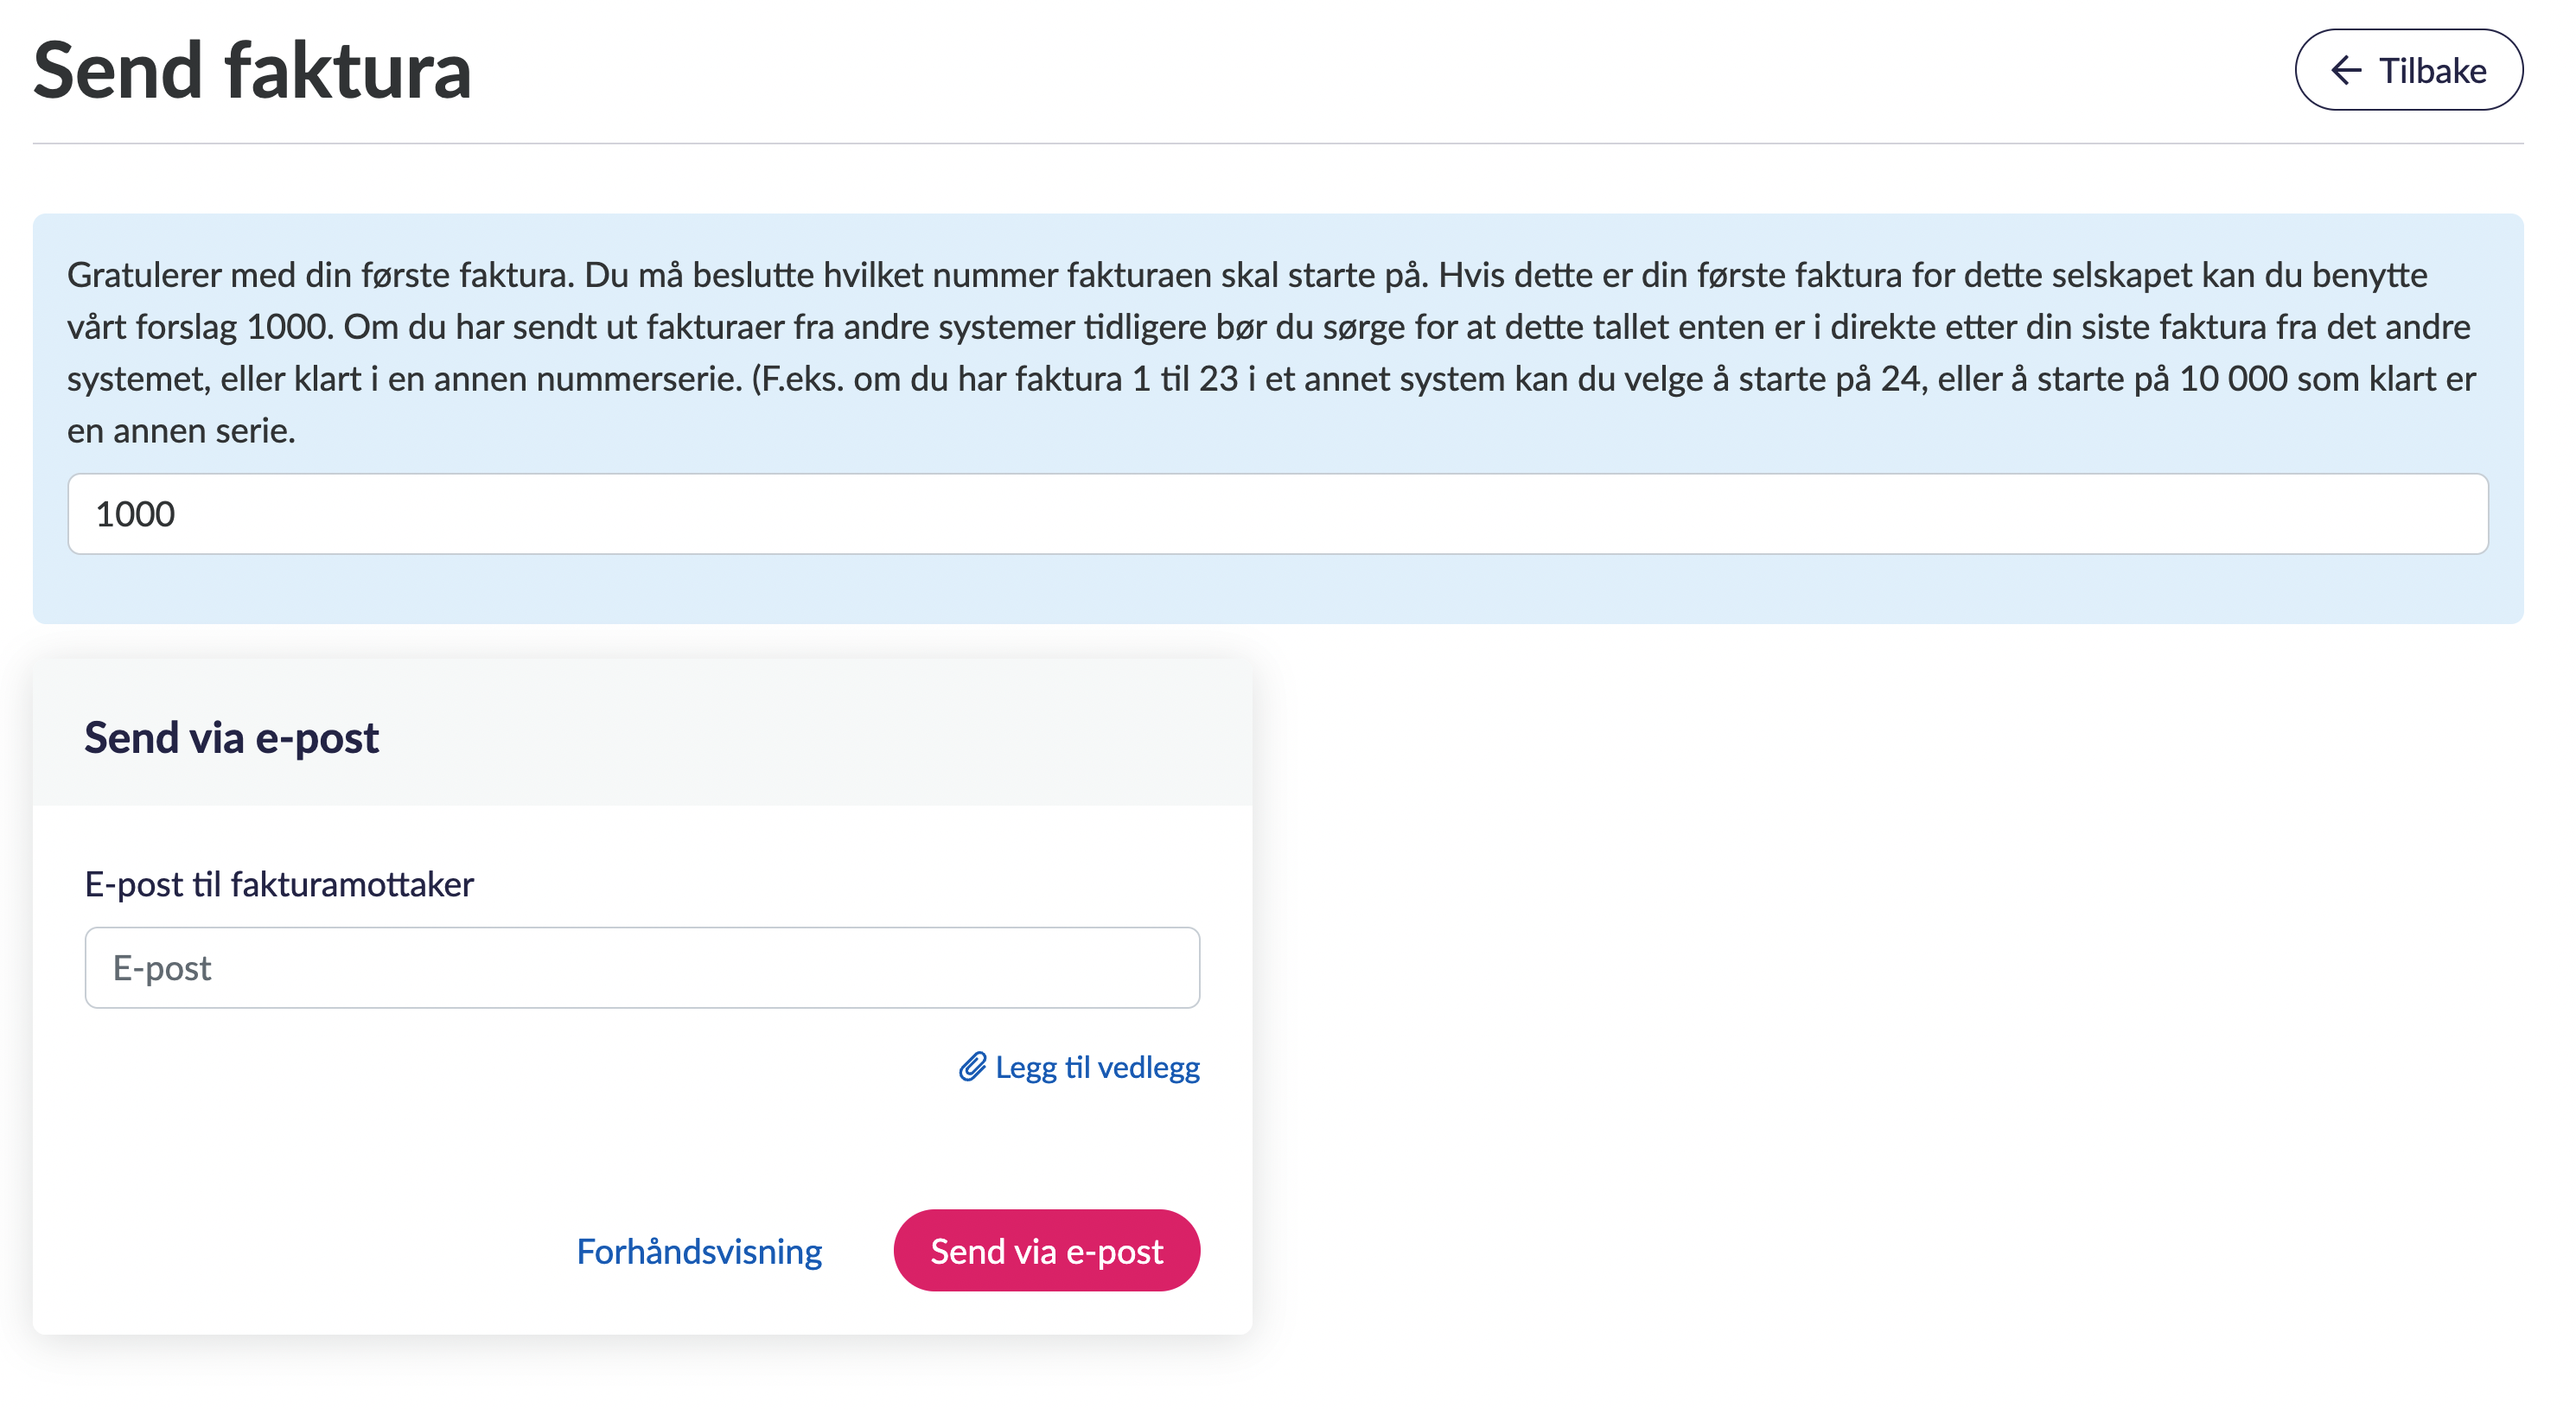Click the paperclip attachment icon
The image size is (2576, 1409).
(972, 1067)
